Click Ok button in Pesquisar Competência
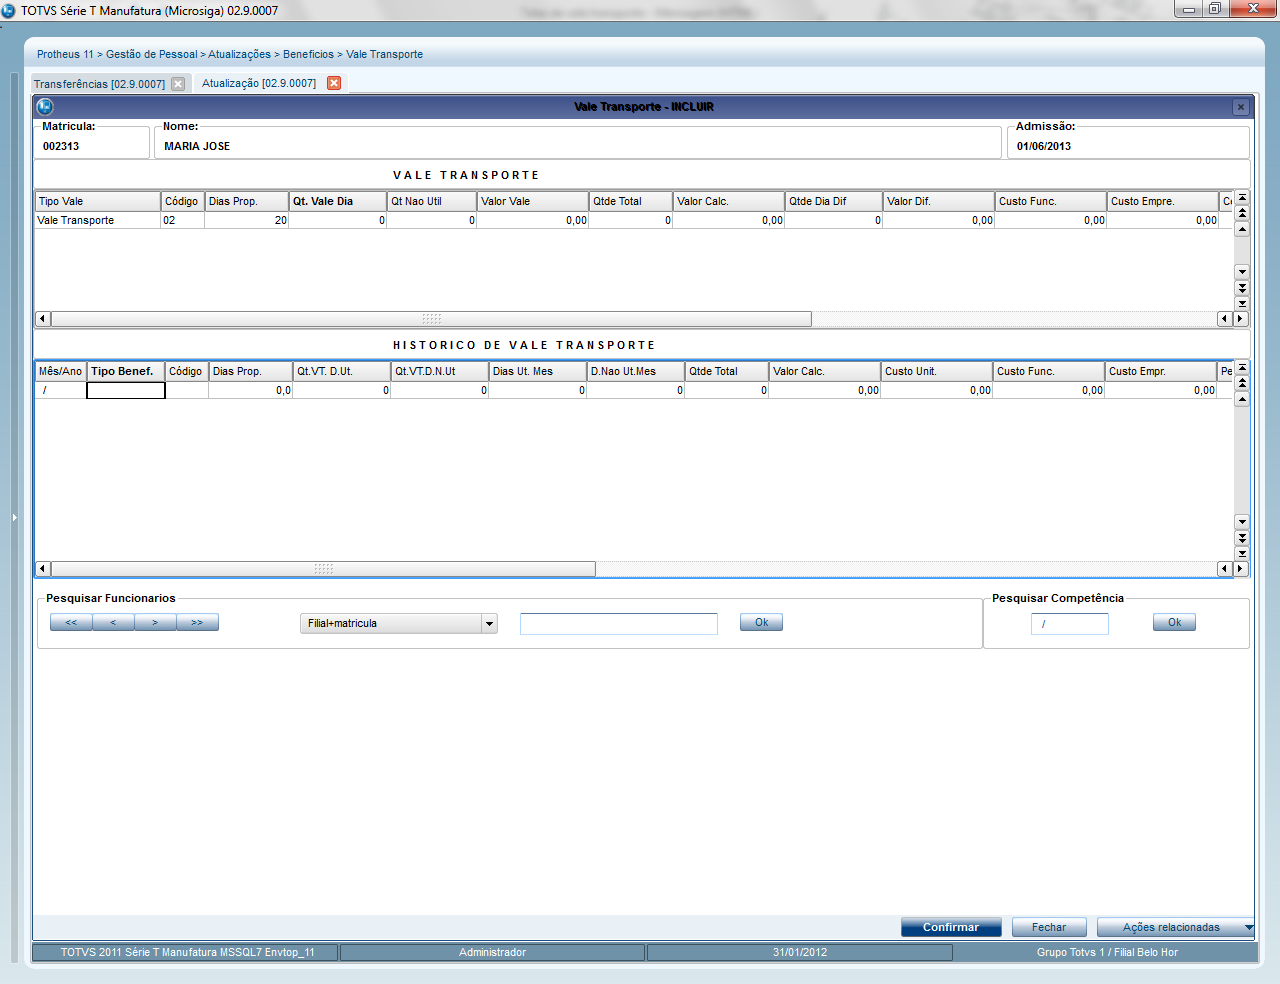 (1174, 623)
